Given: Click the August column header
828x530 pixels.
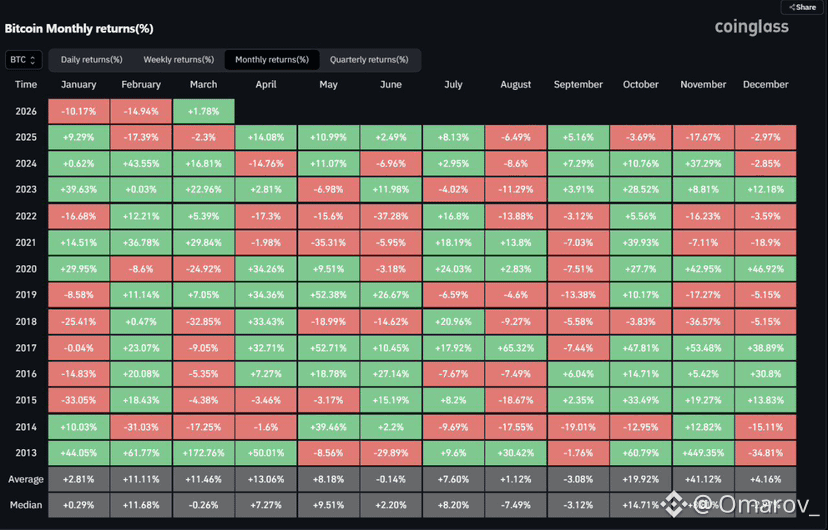Looking at the screenshot, I should click(x=516, y=84).
